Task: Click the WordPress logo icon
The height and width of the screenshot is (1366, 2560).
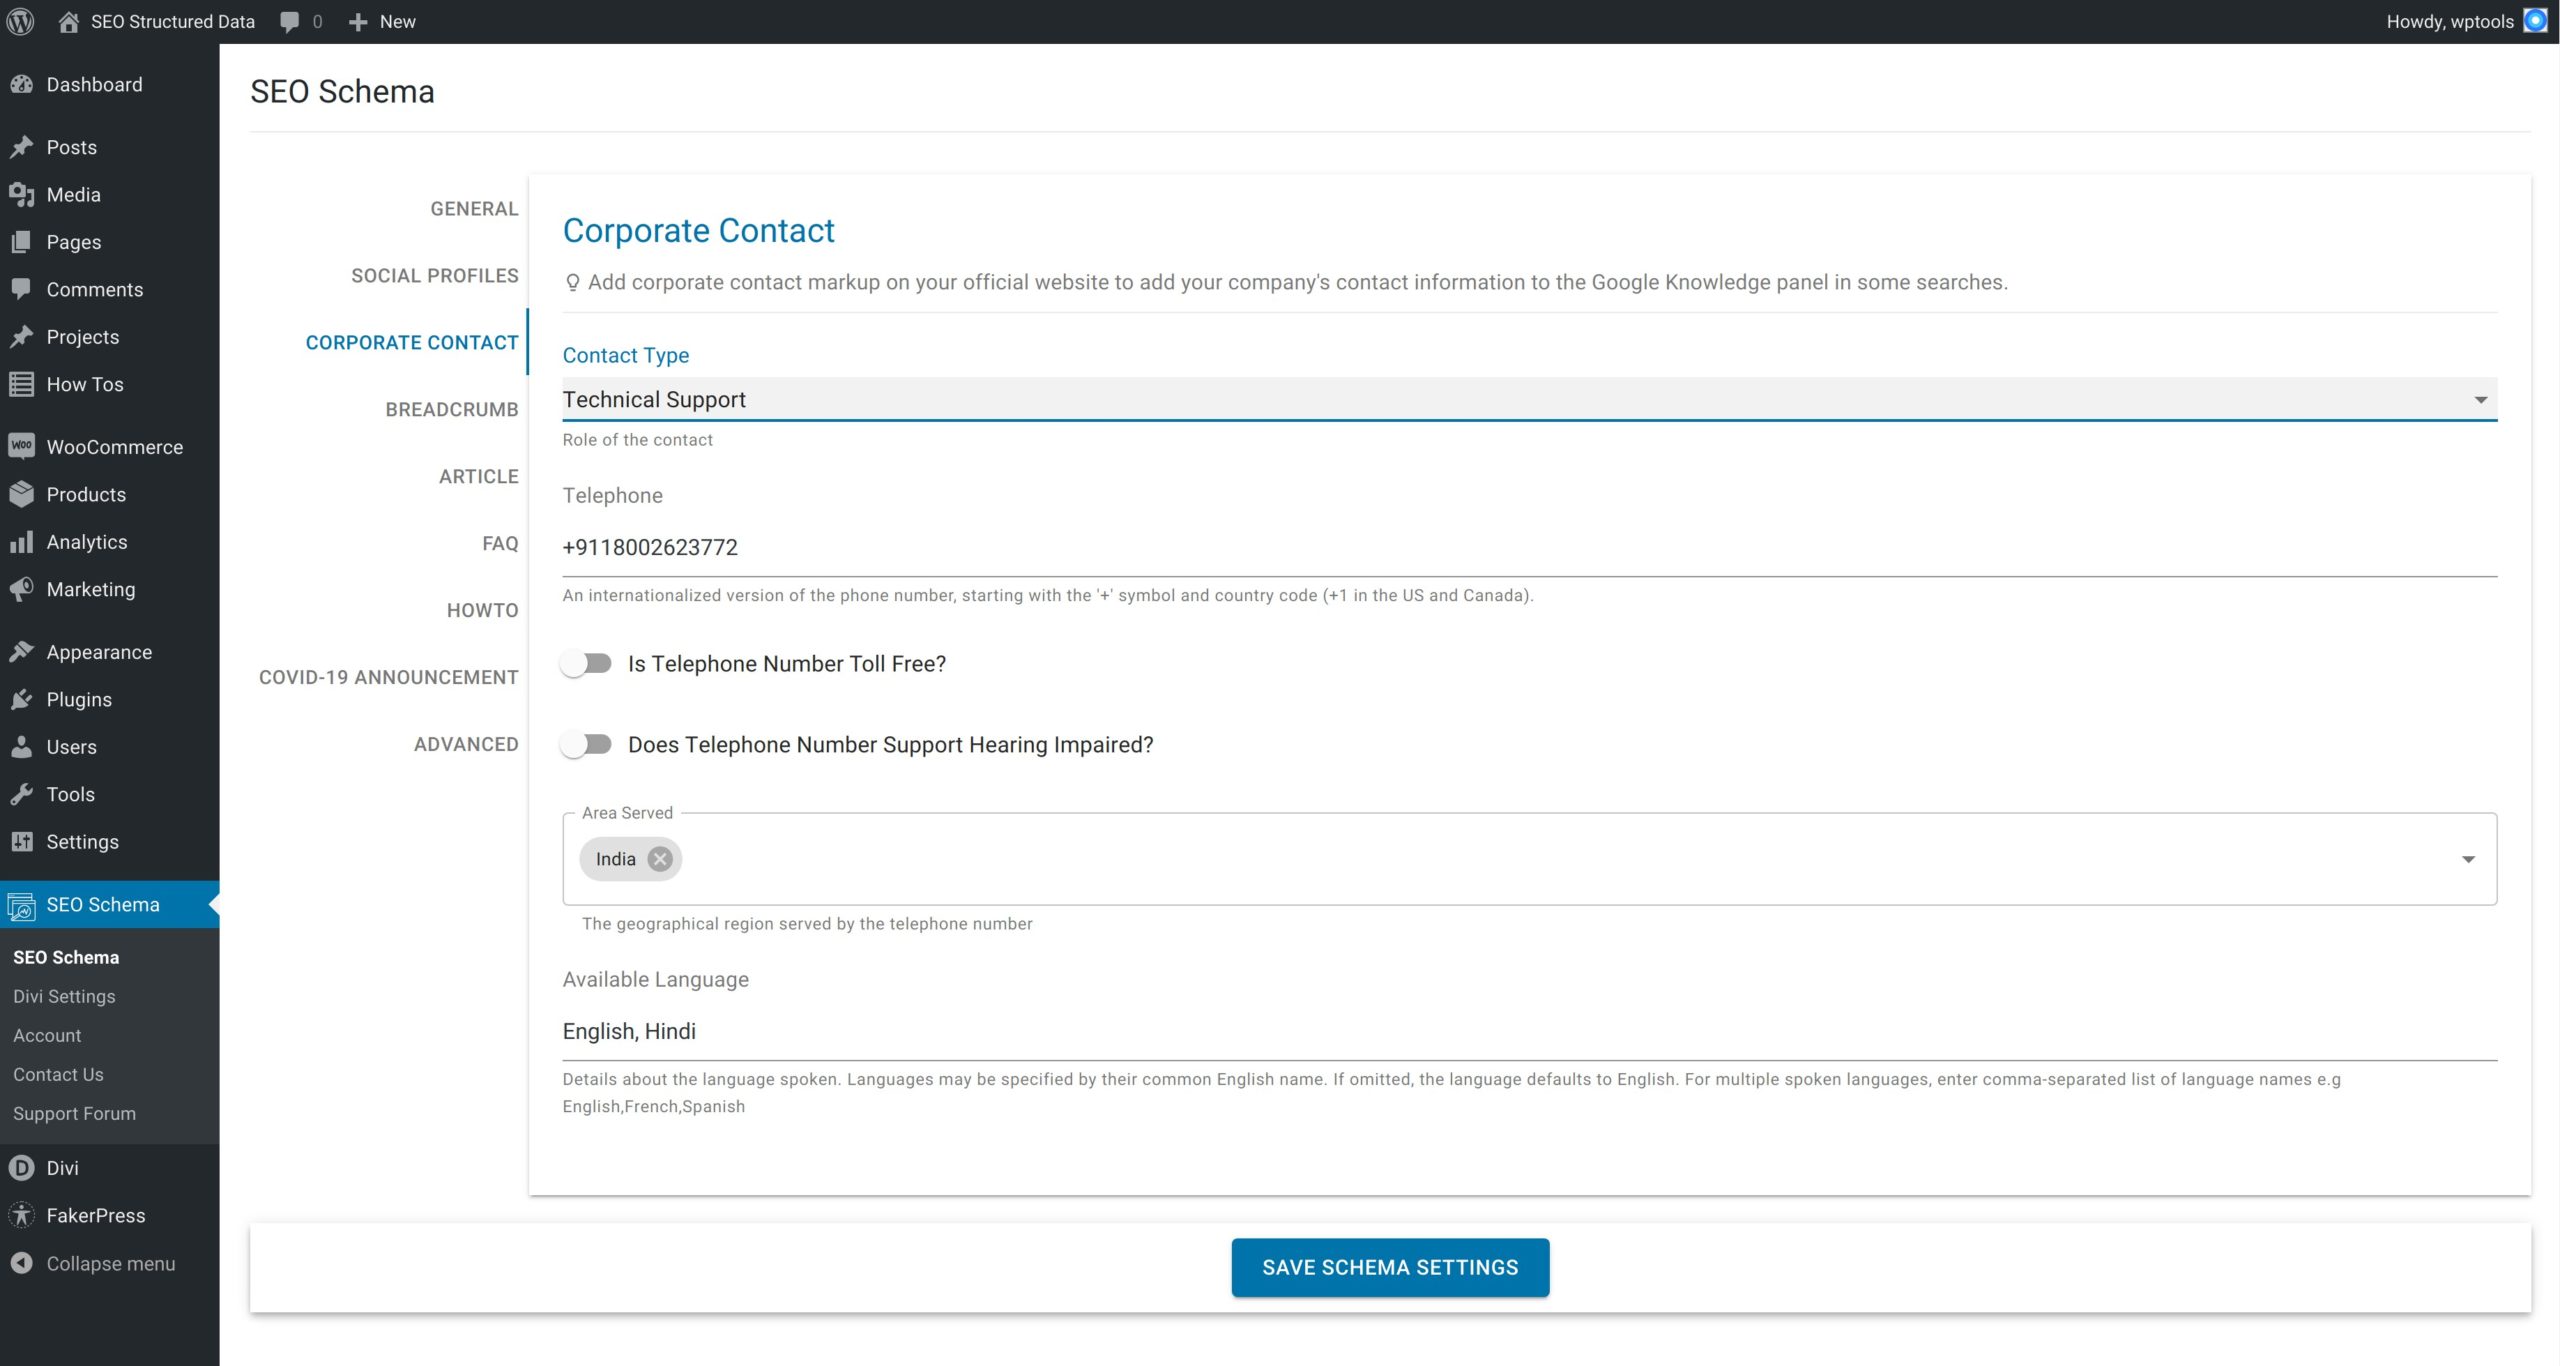Action: point(21,21)
